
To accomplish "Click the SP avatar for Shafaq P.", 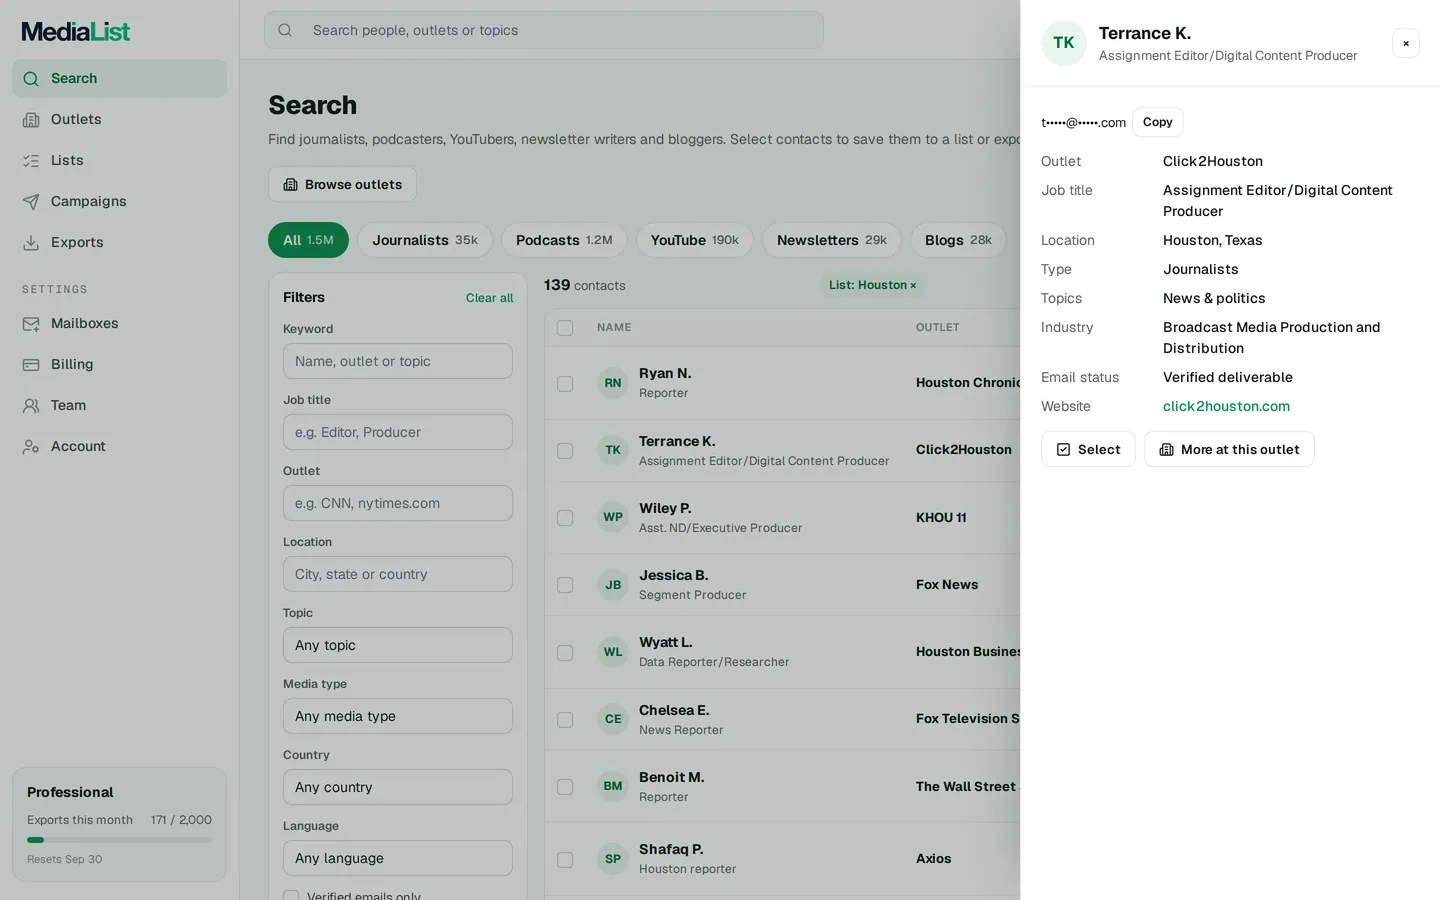I will (x=613, y=859).
